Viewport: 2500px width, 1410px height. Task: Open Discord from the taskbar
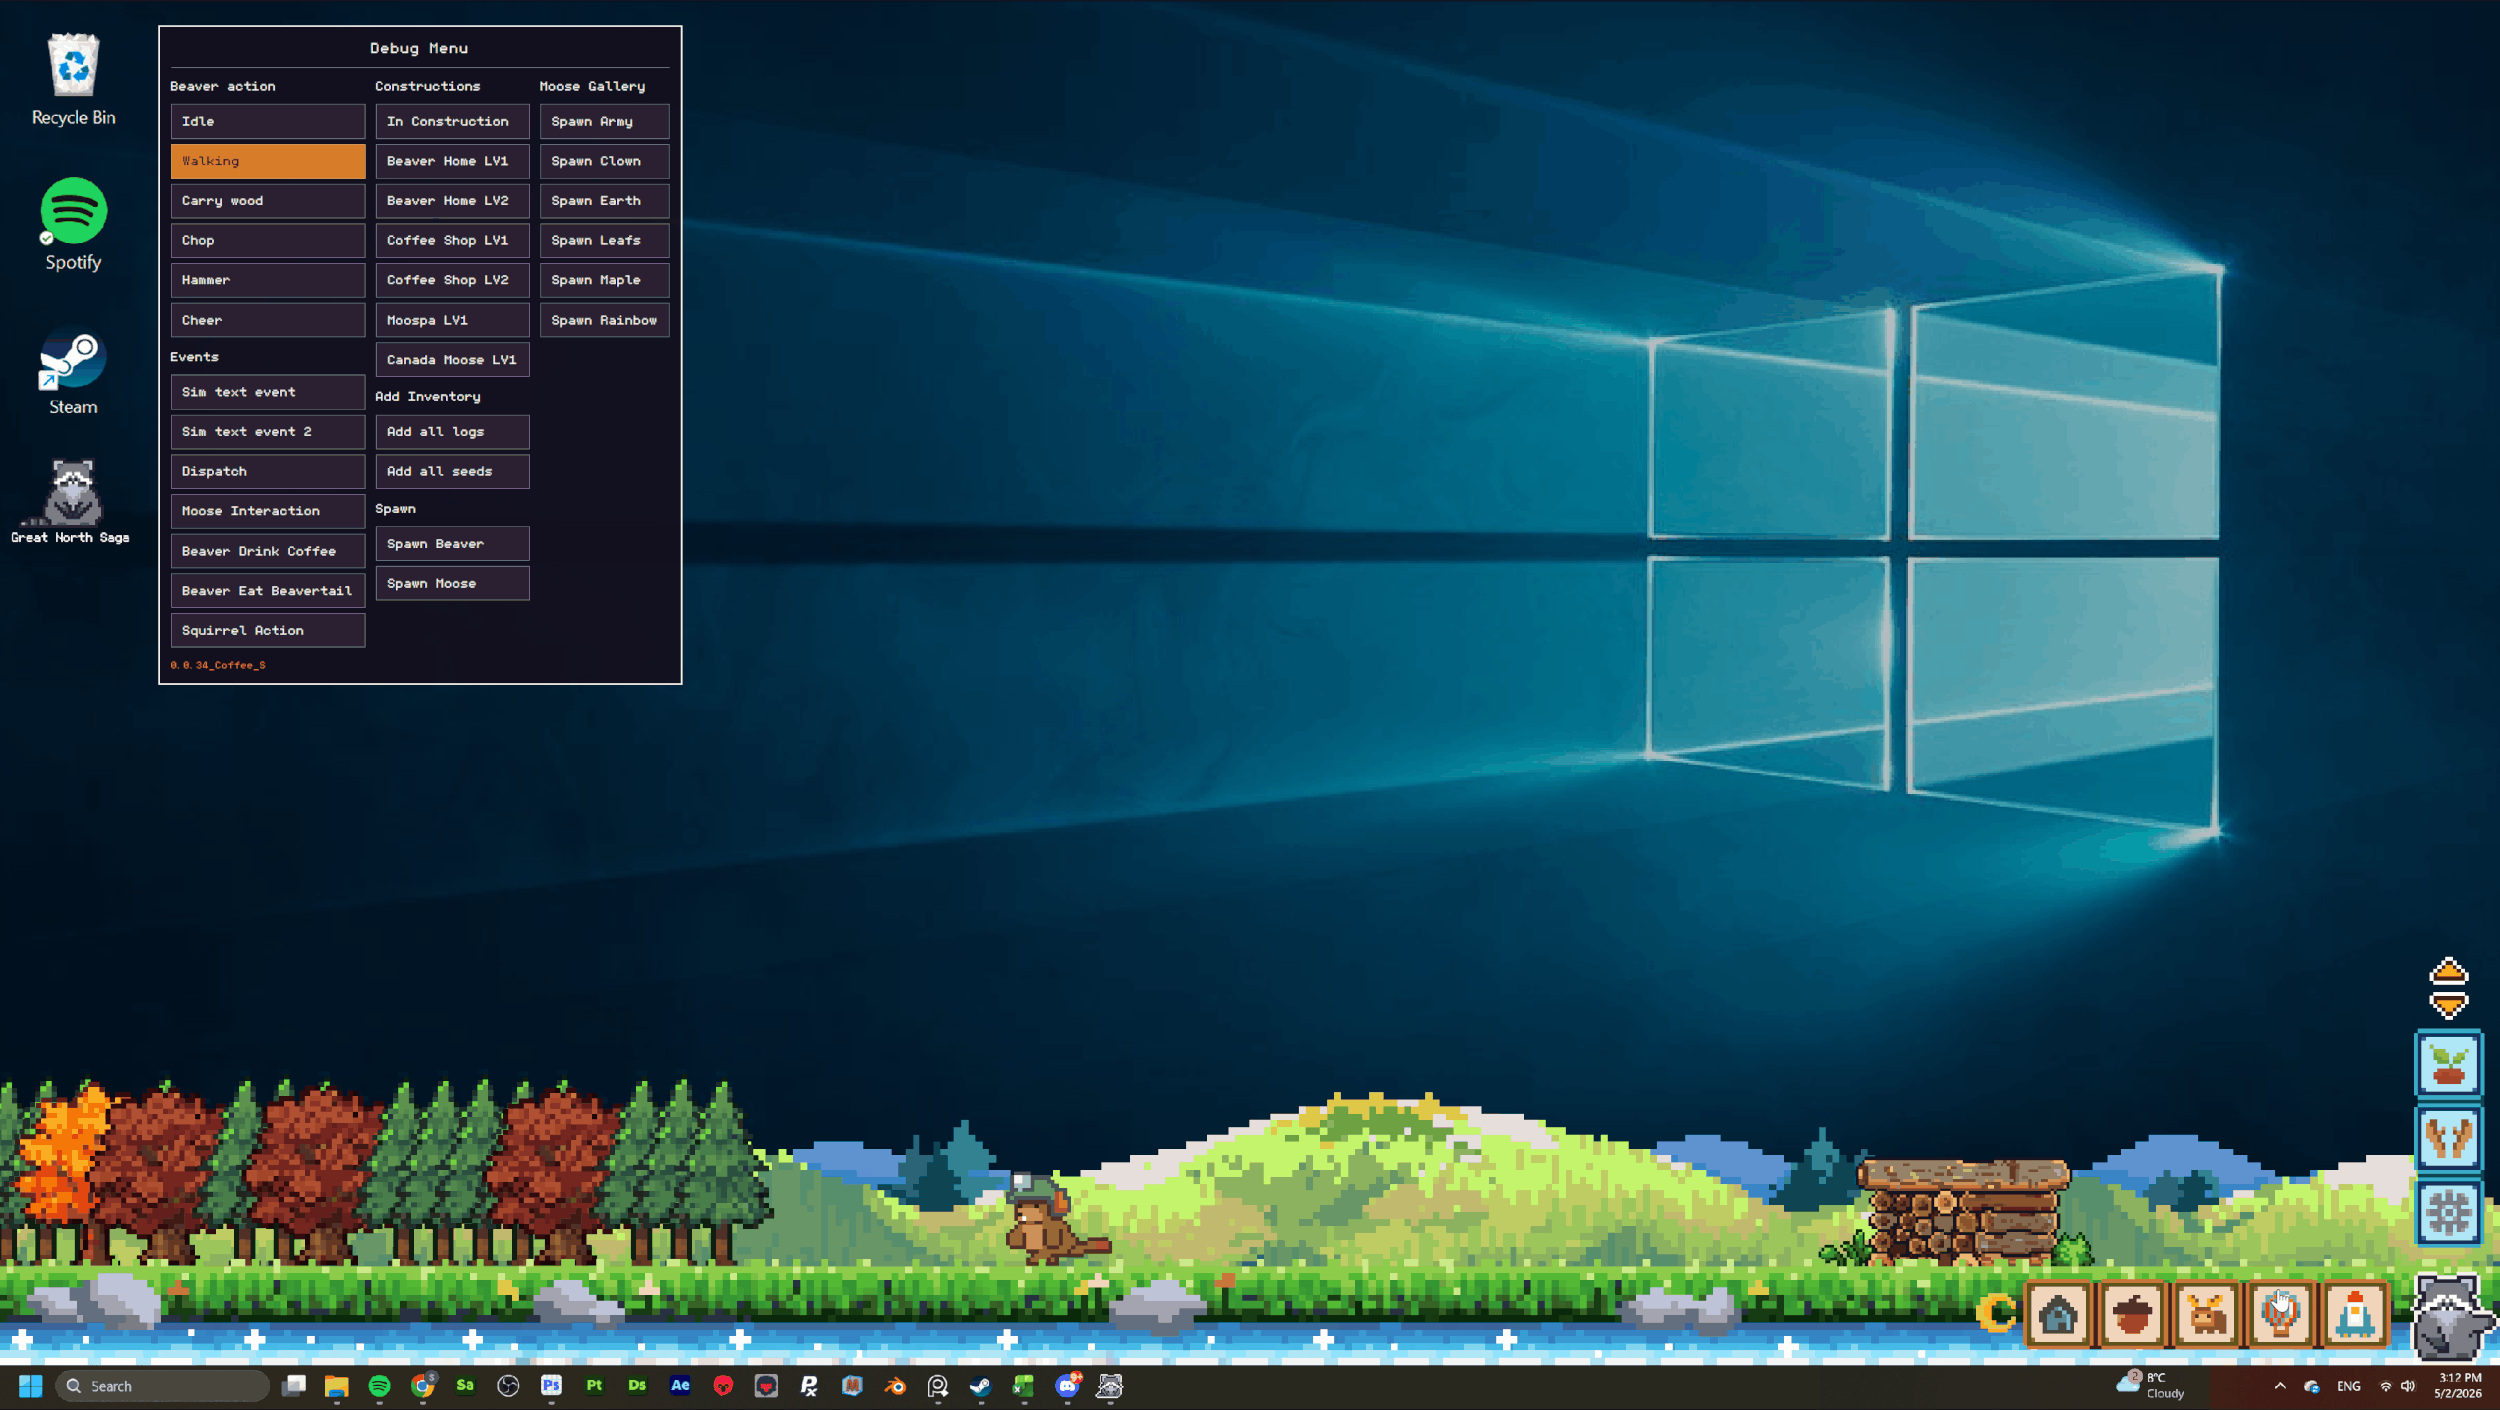[1068, 1386]
